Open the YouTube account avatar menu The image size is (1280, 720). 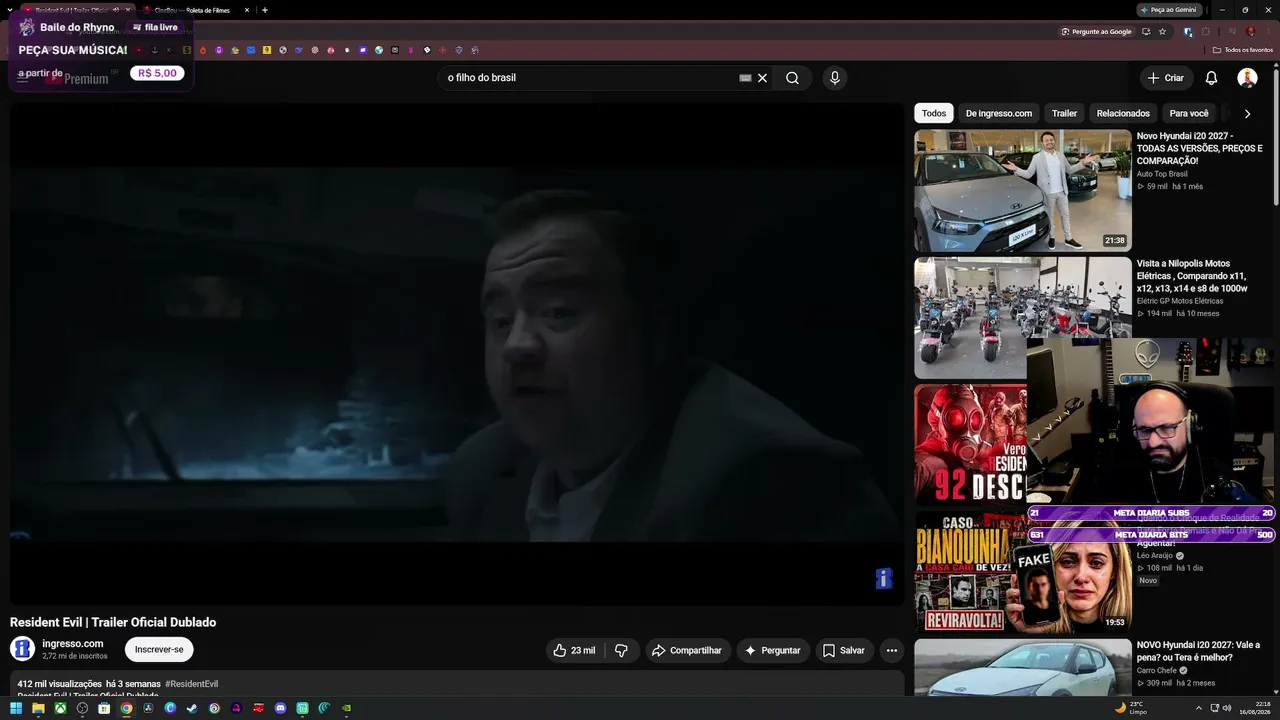point(1247,78)
